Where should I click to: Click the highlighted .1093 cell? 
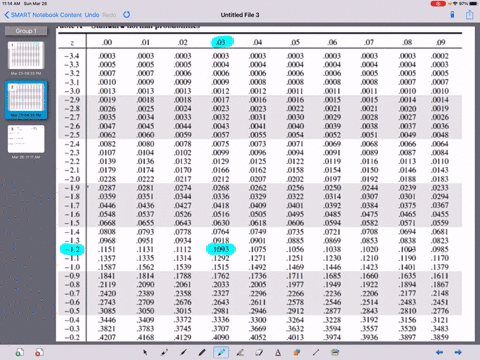pos(221,249)
